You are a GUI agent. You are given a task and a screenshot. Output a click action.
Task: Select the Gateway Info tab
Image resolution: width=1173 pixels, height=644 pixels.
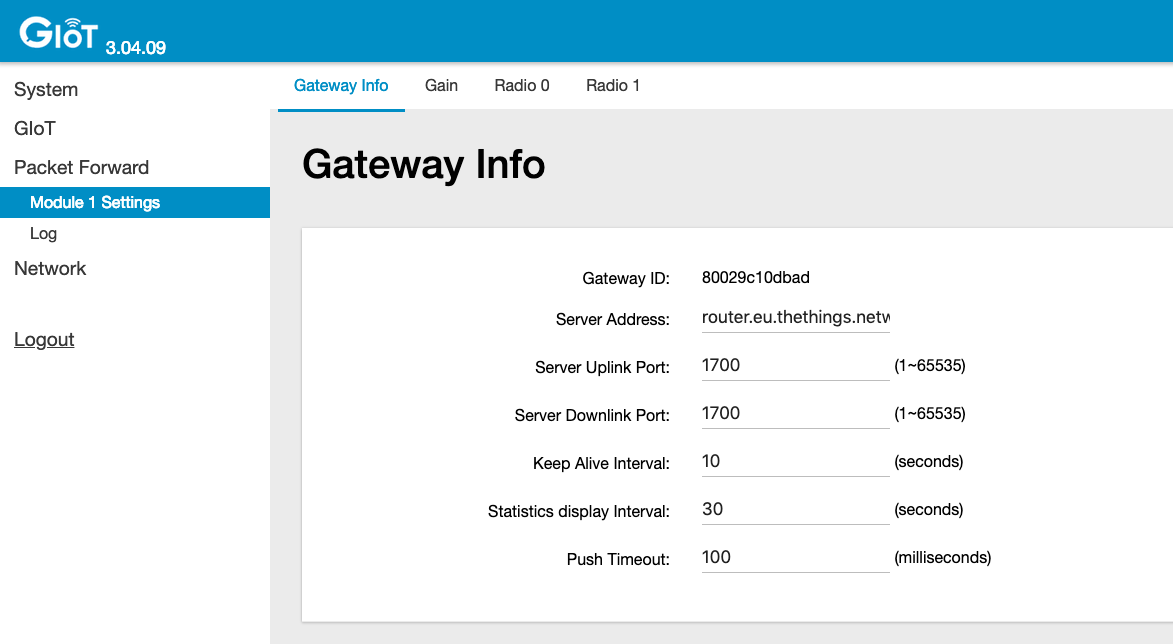(x=341, y=85)
